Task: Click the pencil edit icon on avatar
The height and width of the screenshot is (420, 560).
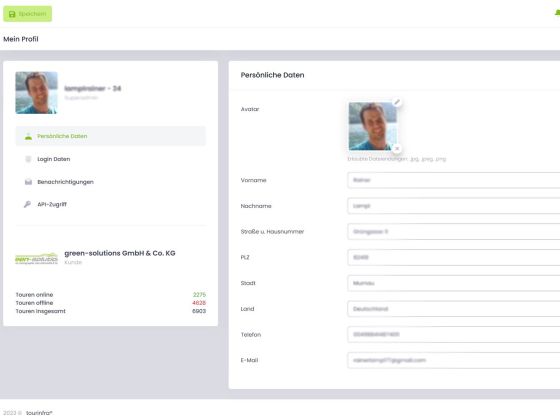Action: point(397,102)
